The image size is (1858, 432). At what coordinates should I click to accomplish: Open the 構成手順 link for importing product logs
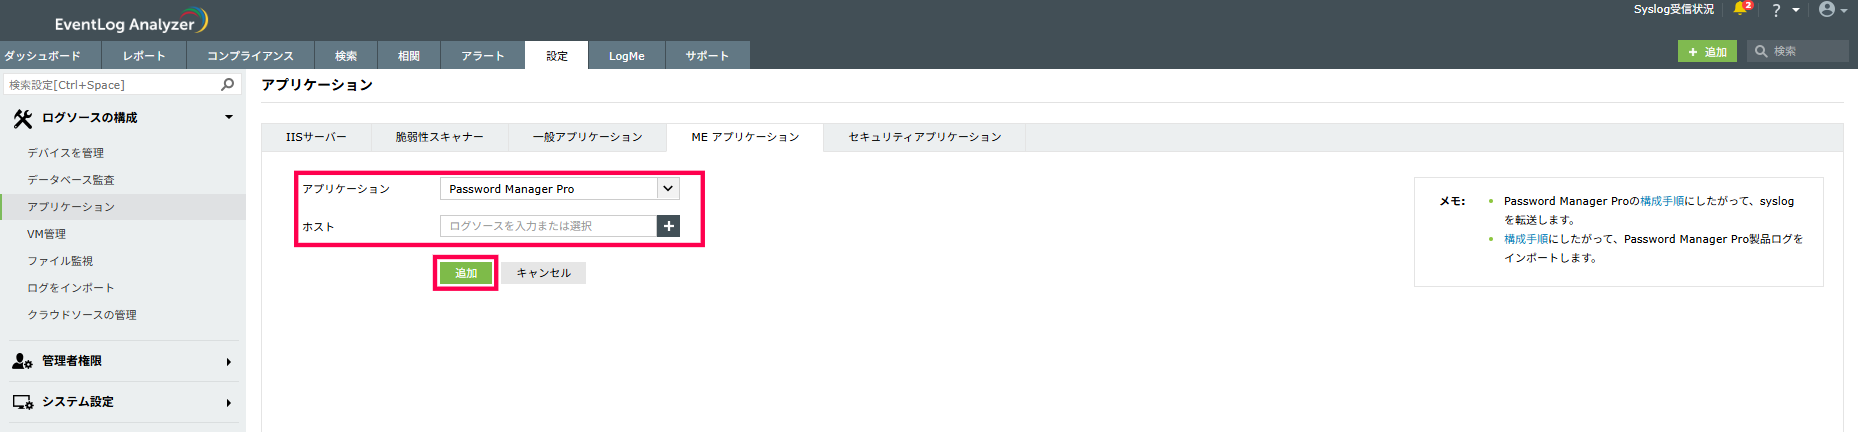[1526, 239]
